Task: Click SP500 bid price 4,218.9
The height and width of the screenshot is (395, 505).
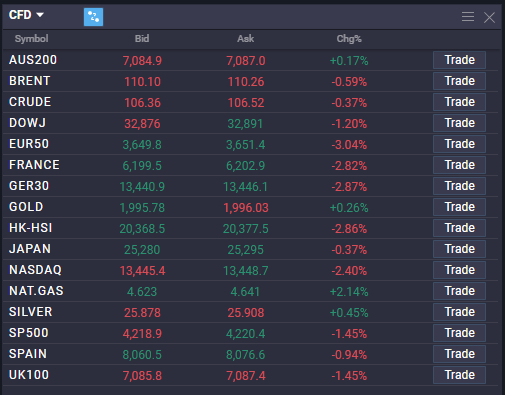Action: coord(142,334)
